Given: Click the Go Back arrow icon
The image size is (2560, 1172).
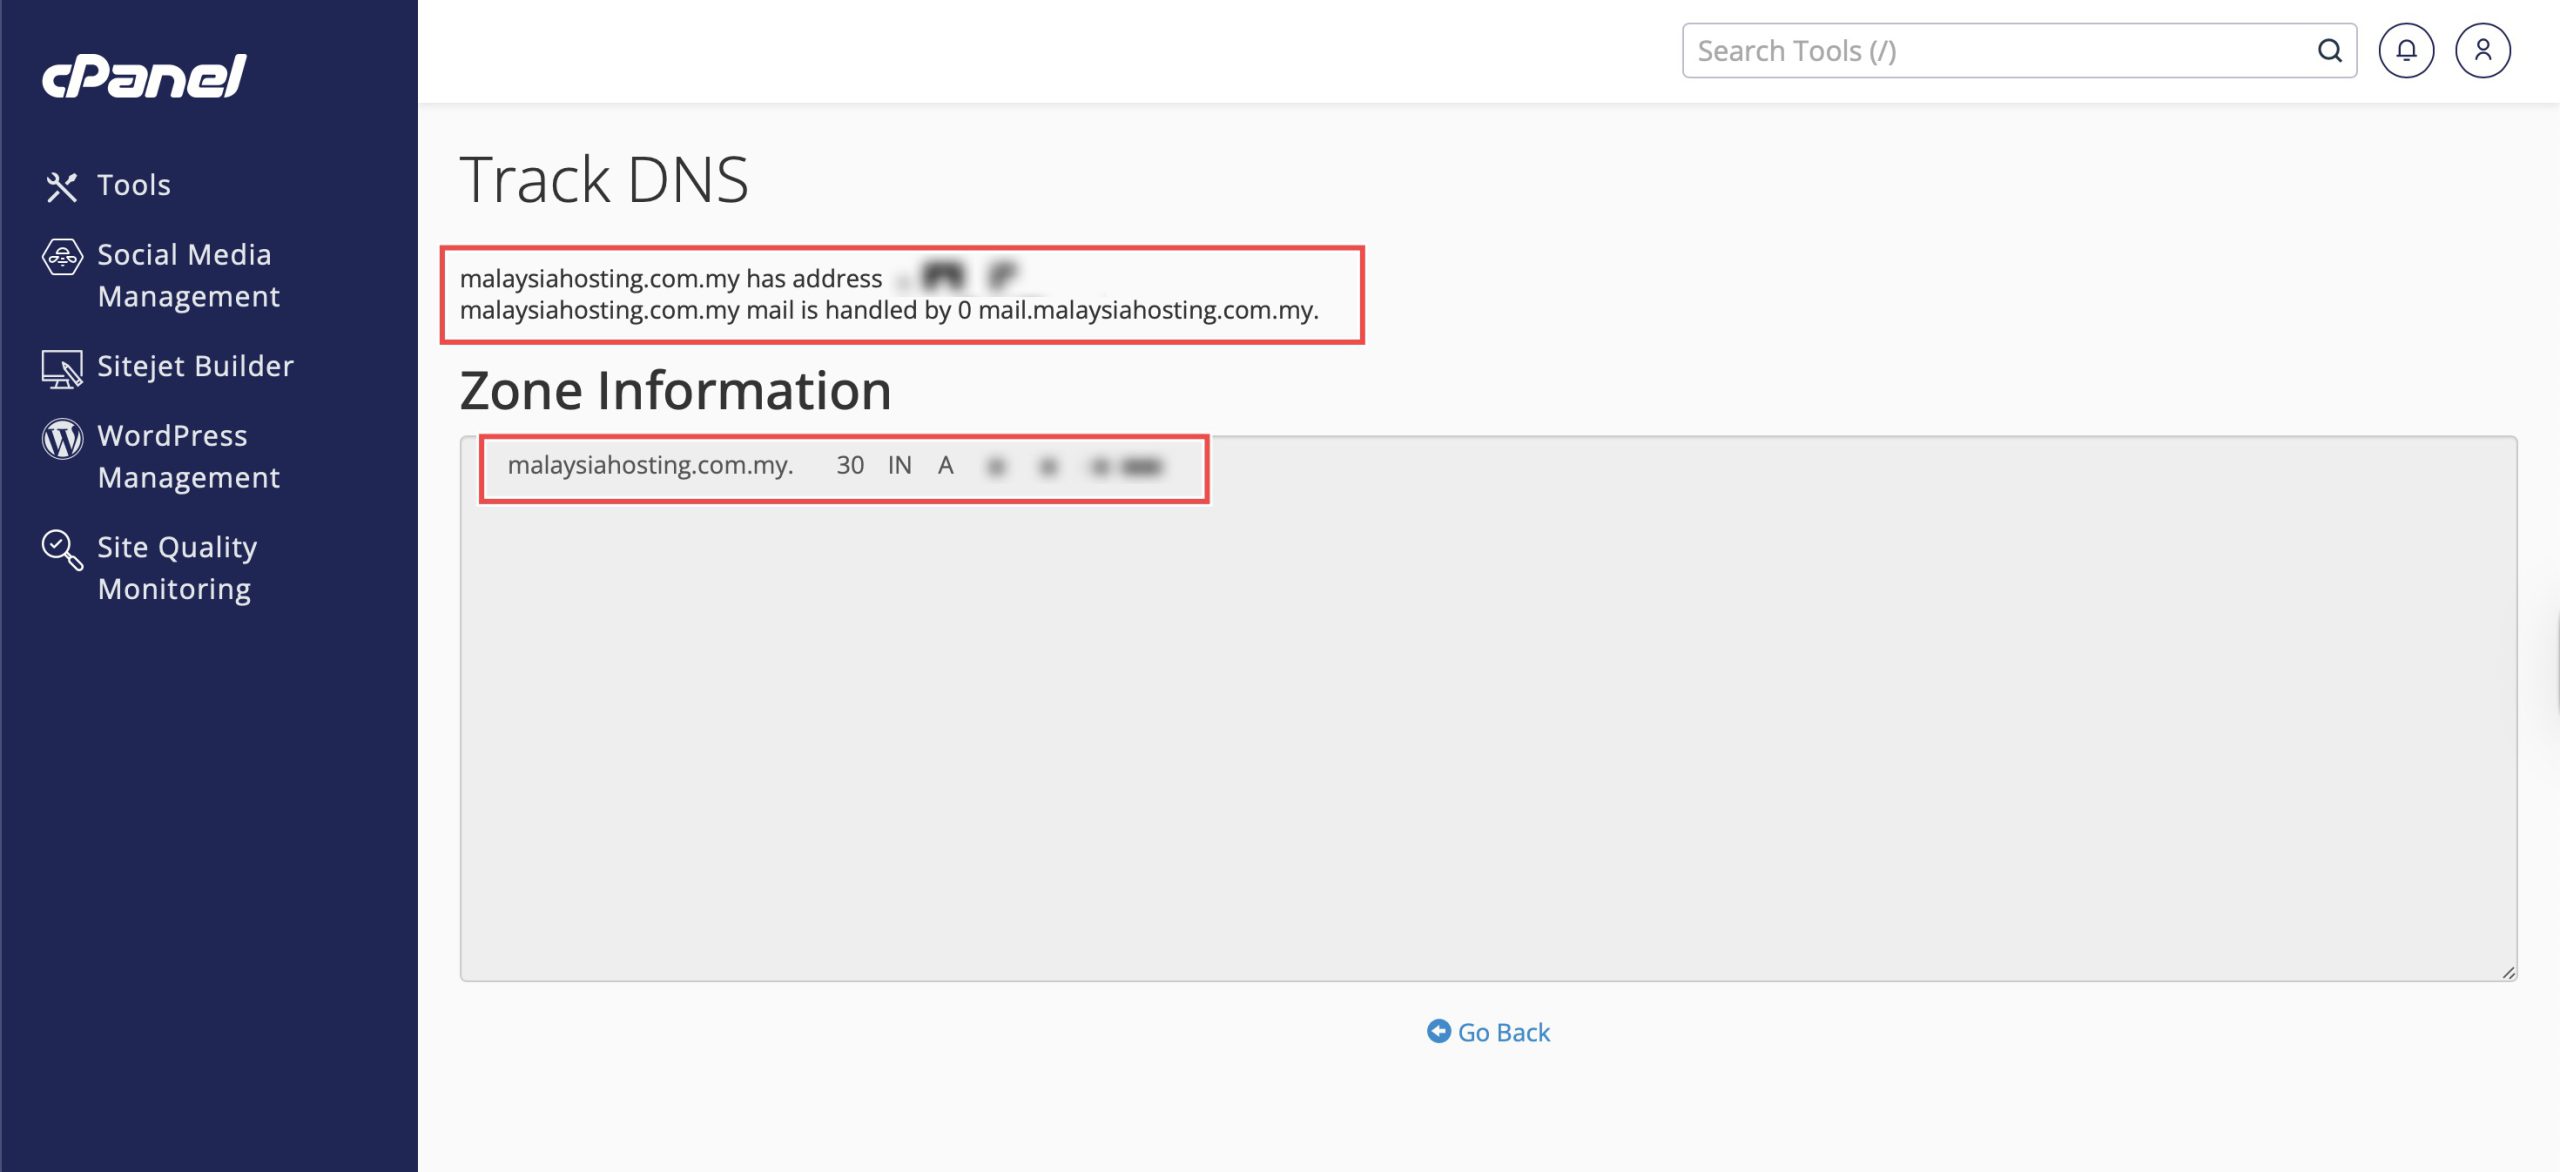Looking at the screenshot, I should click(1438, 1031).
